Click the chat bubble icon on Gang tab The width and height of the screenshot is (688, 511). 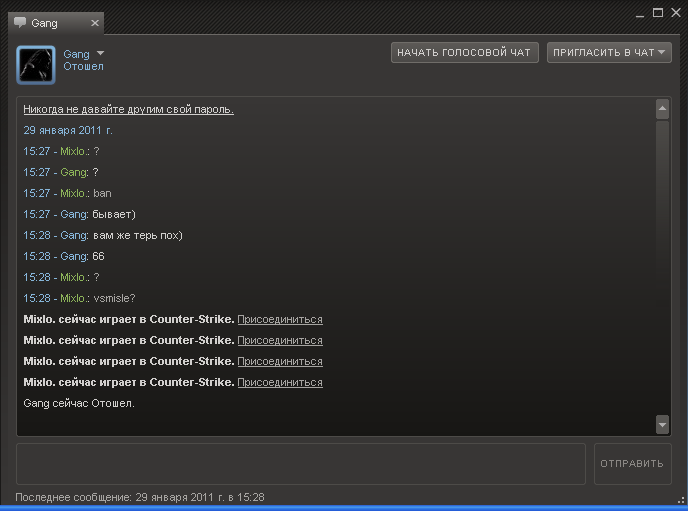pyautogui.click(x=20, y=23)
